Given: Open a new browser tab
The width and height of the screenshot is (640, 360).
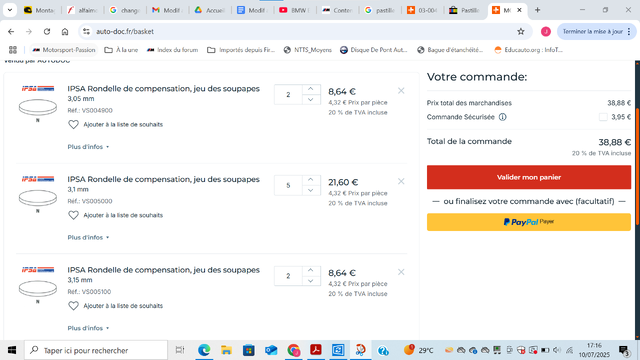Looking at the screenshot, I should [x=538, y=10].
